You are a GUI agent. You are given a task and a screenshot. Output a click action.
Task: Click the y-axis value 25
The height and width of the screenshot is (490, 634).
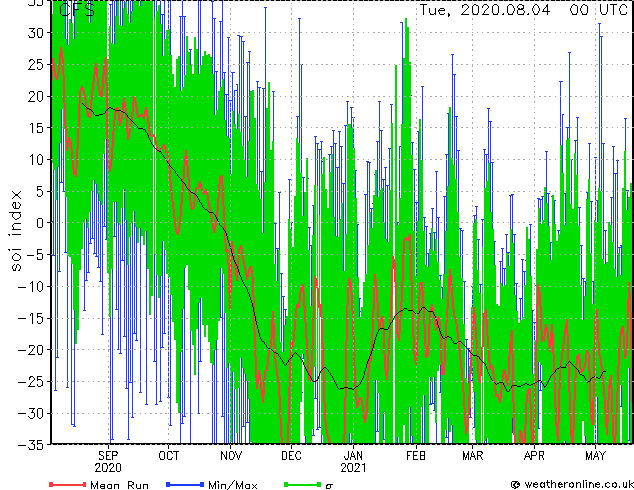point(36,65)
